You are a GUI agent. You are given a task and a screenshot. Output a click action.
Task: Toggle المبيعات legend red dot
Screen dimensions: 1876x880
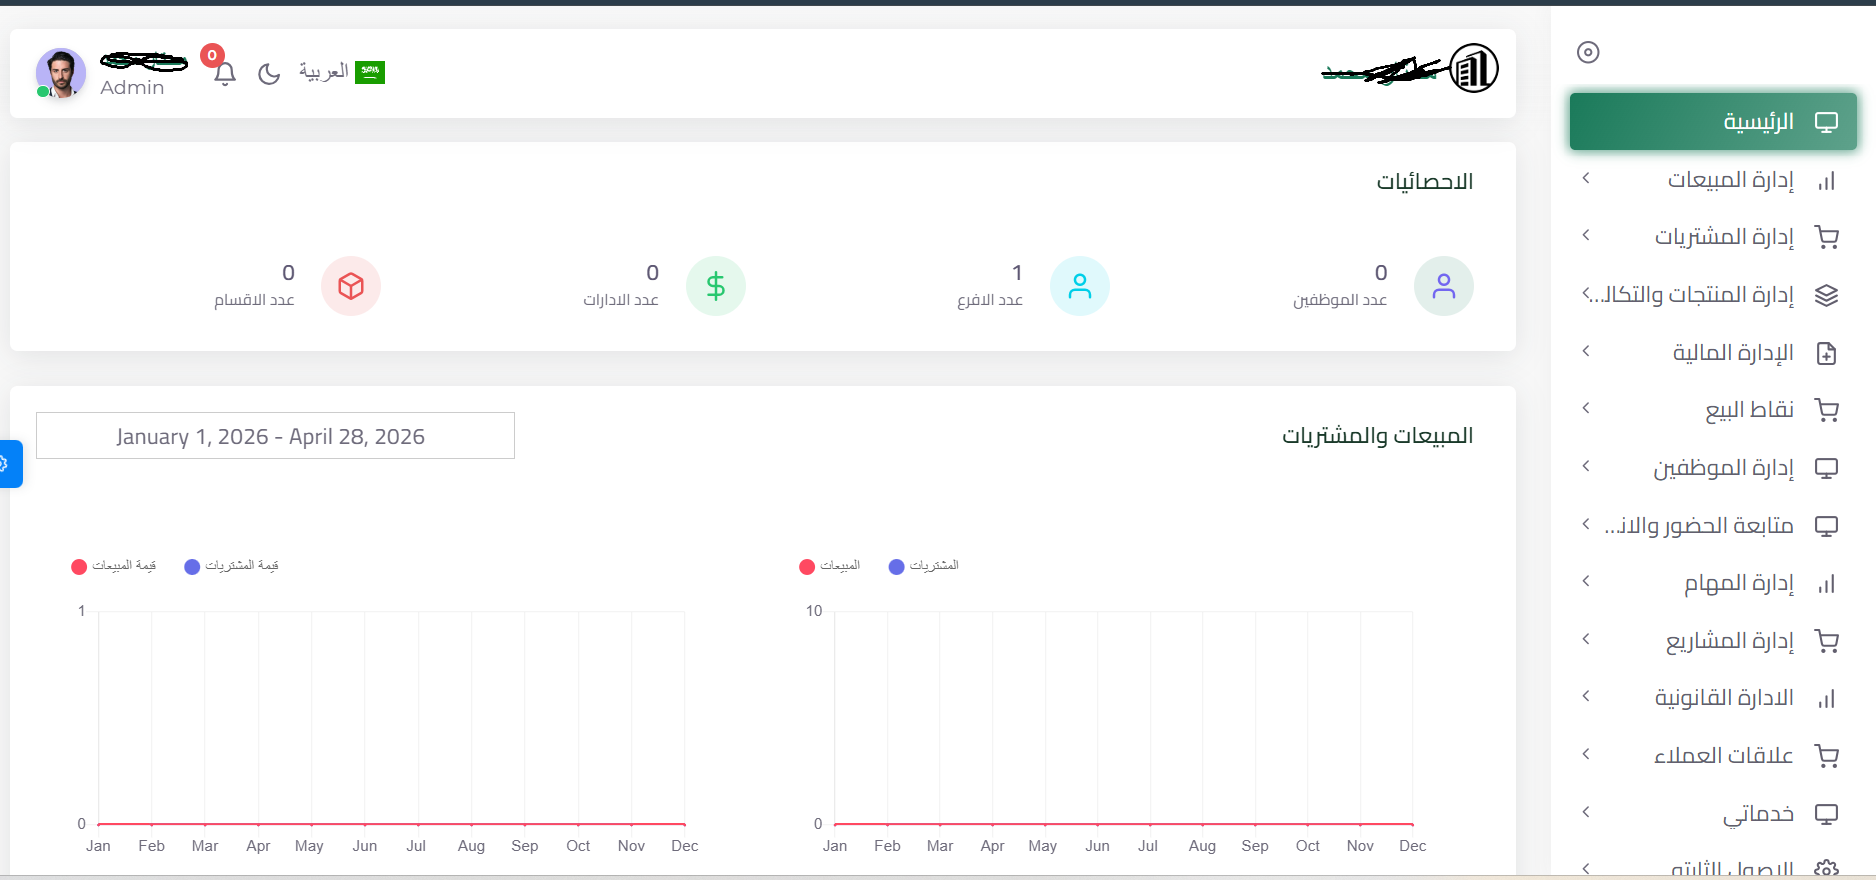[x=807, y=567]
